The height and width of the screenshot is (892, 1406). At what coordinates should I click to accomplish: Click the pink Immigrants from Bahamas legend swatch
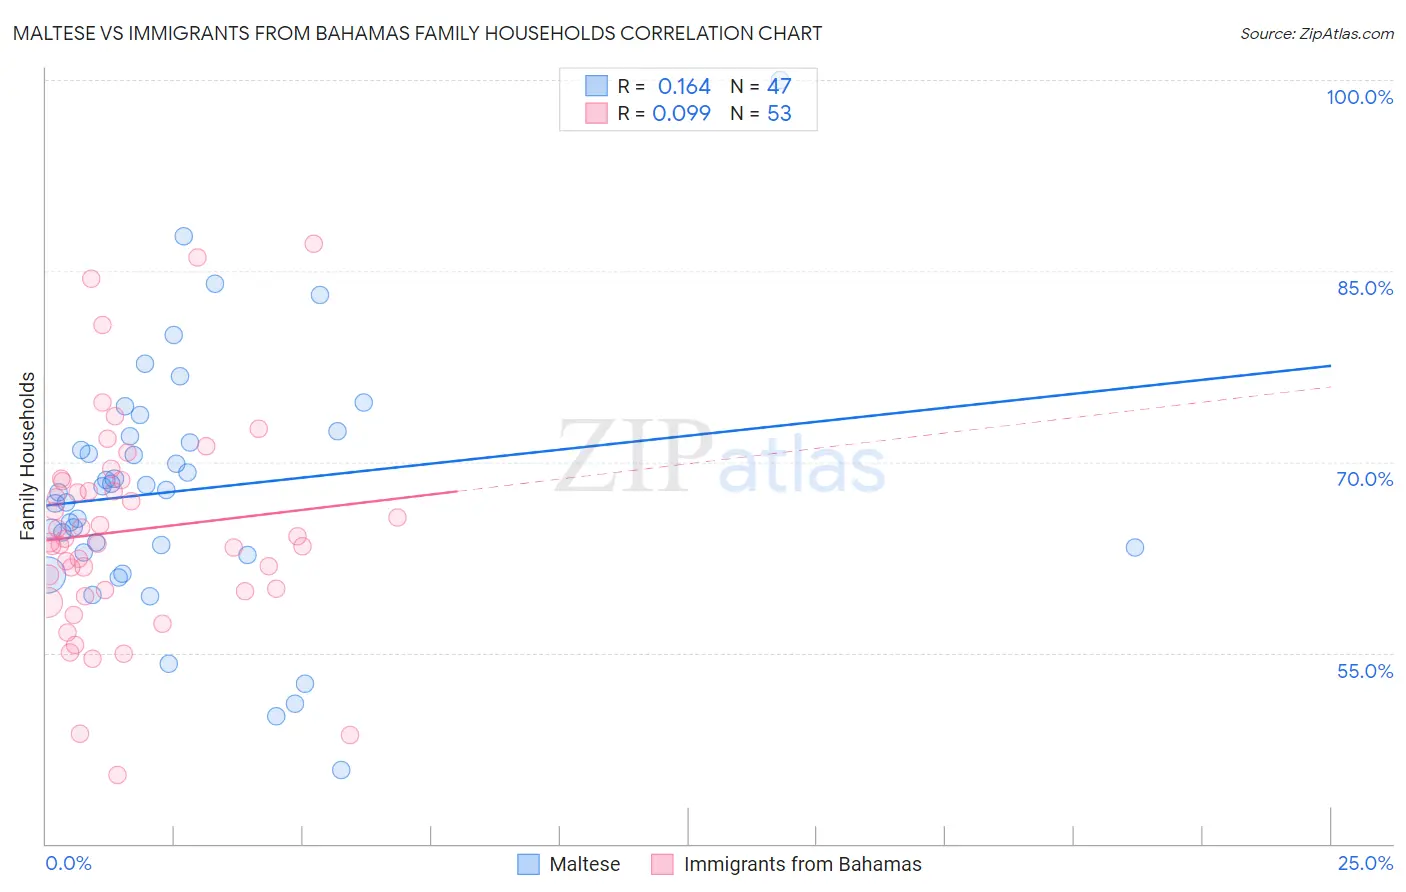click(662, 864)
